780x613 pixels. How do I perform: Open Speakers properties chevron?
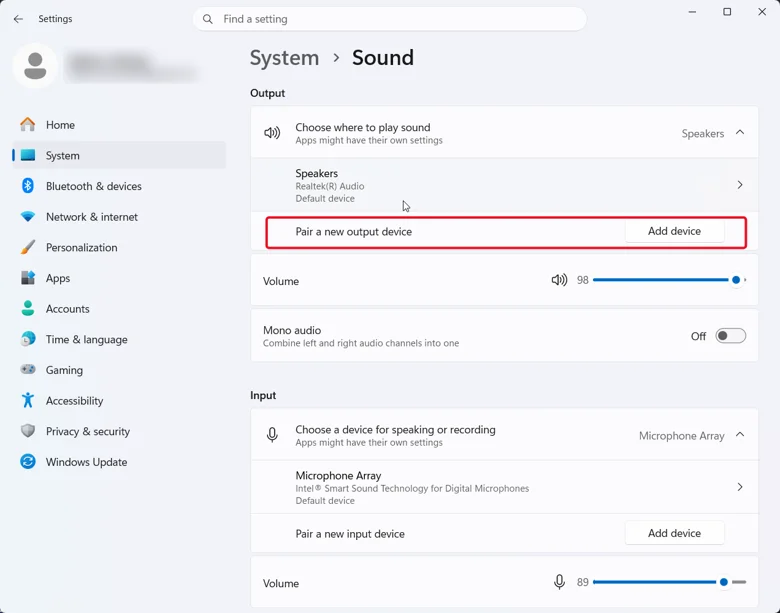tap(740, 185)
